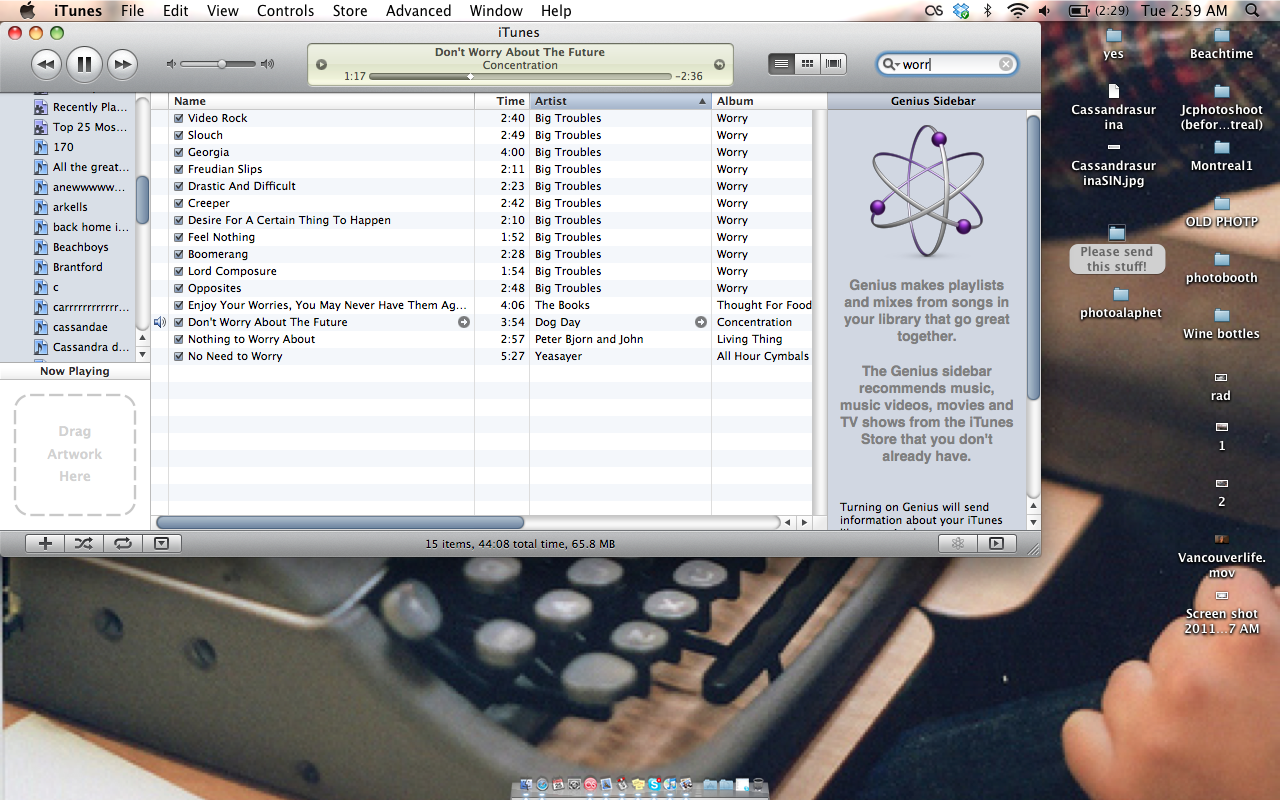
Task: Skip forward to the next track
Action: point(122,66)
